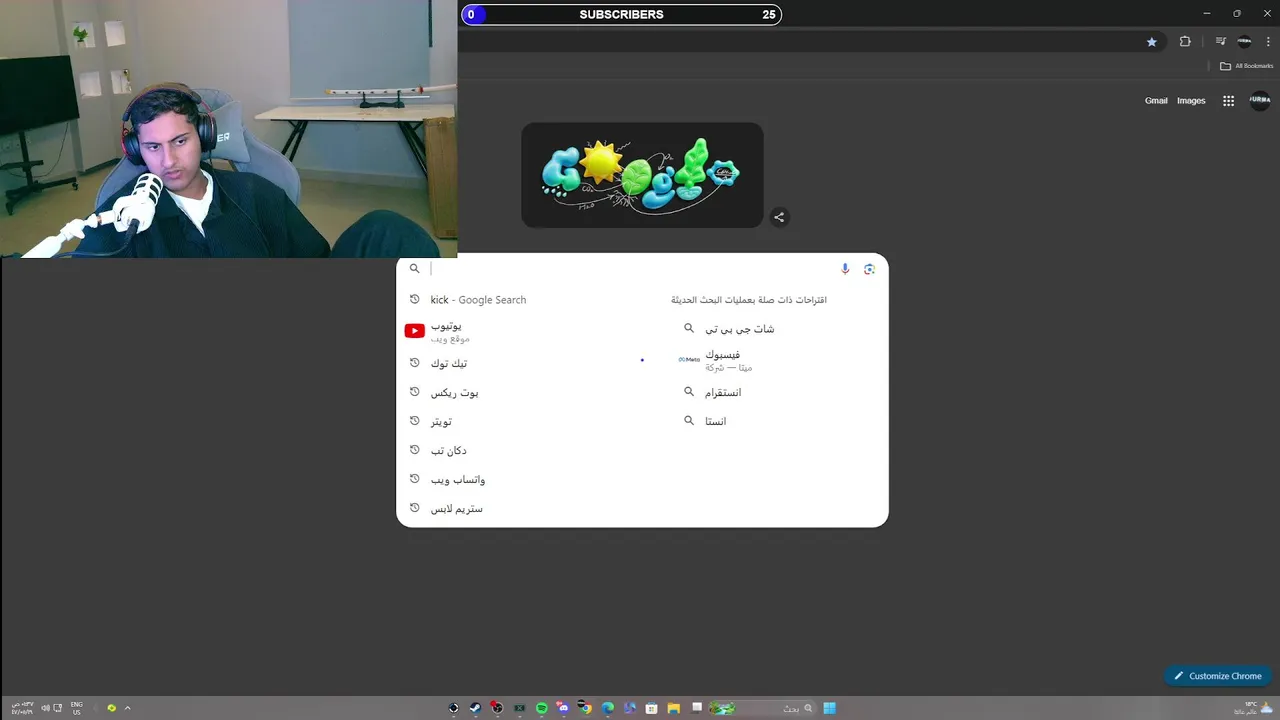Open the All Bookmarks folder
Screen dimensions: 1280x720
click(x=1246, y=66)
